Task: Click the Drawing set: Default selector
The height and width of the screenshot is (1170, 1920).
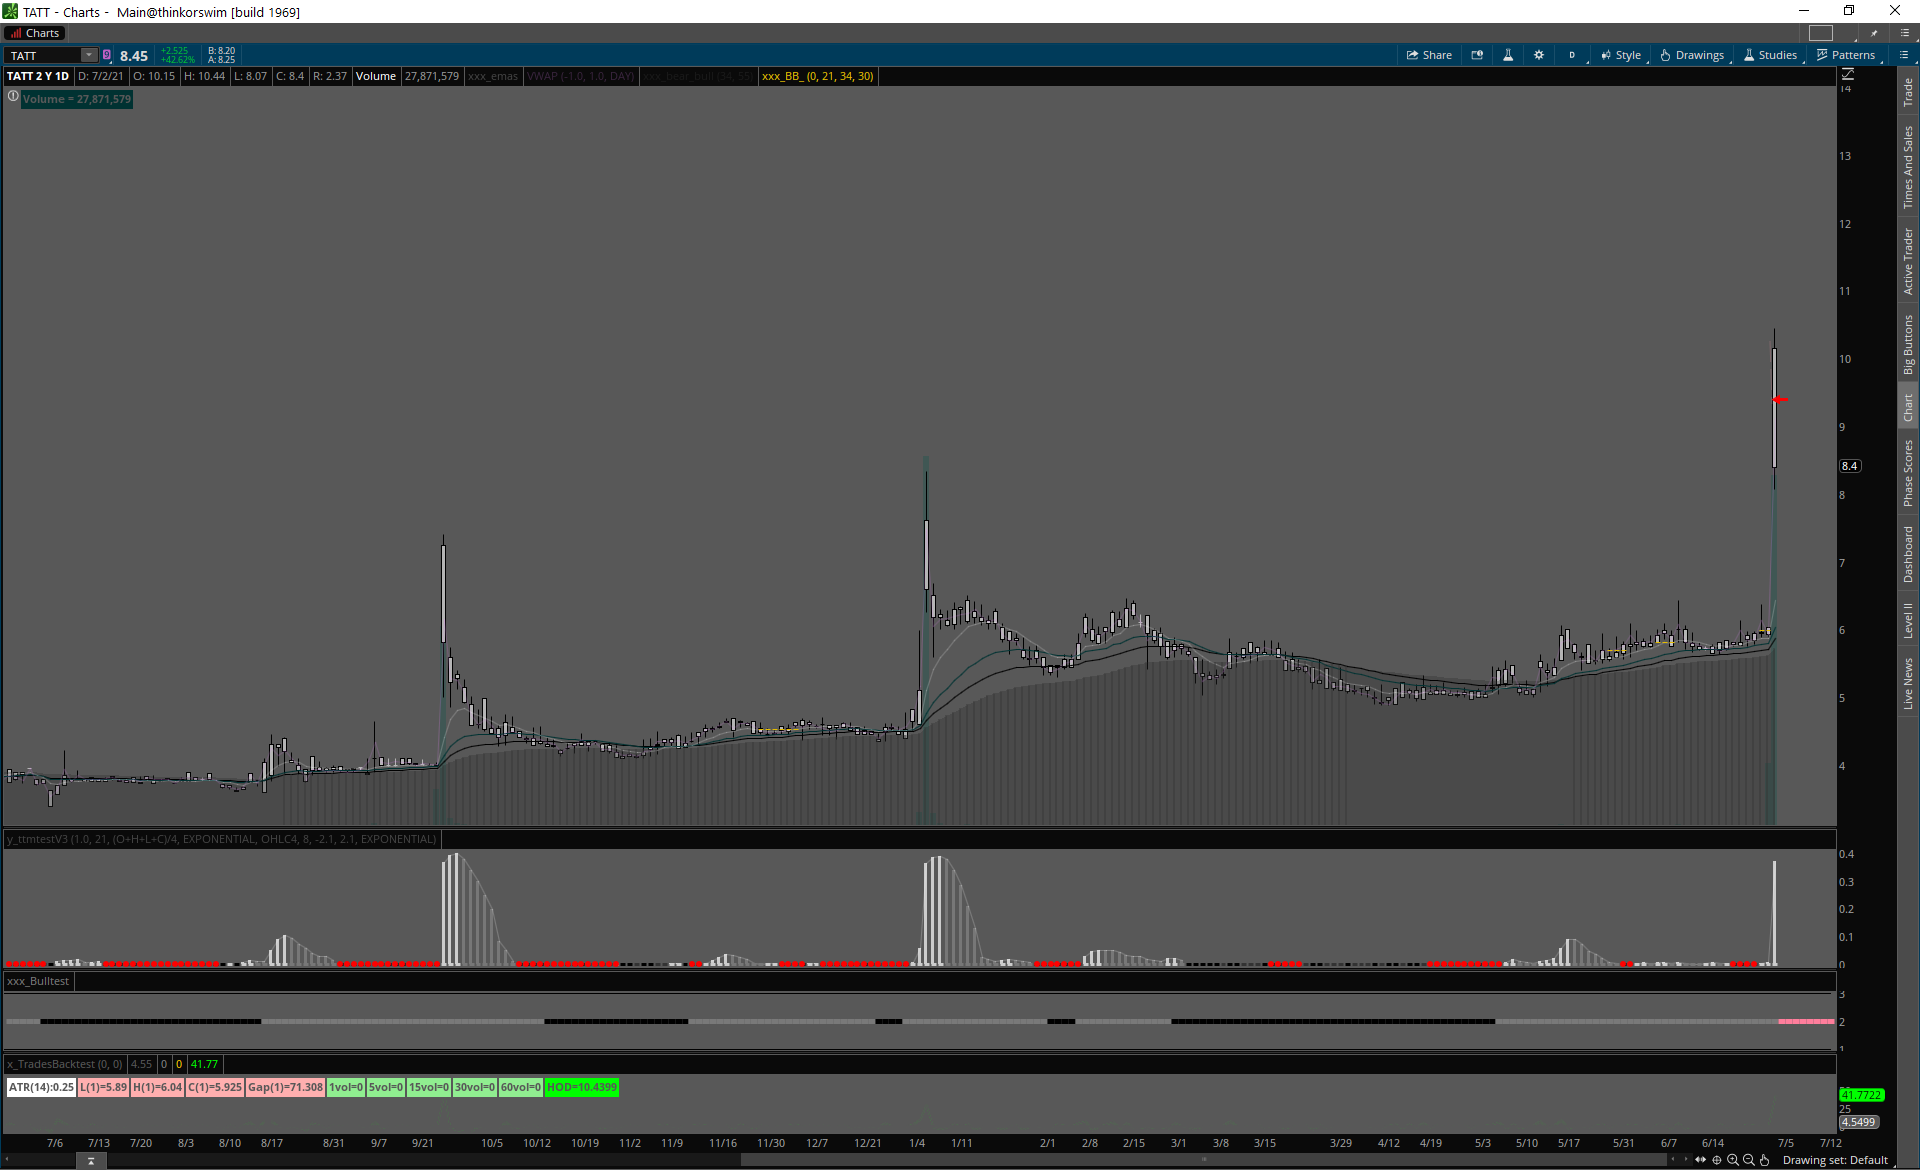Action: [x=1835, y=1160]
